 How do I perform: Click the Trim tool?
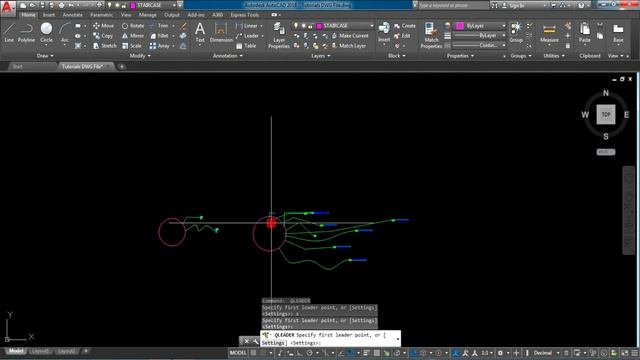click(x=159, y=26)
